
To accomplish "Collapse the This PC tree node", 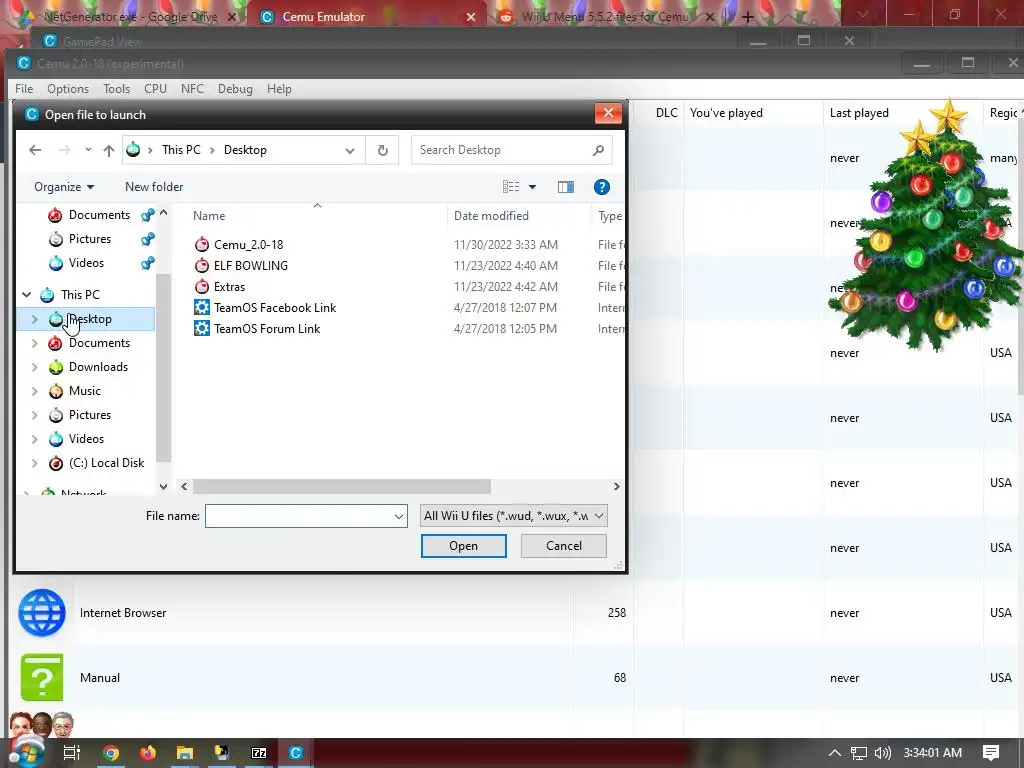I will (x=27, y=295).
